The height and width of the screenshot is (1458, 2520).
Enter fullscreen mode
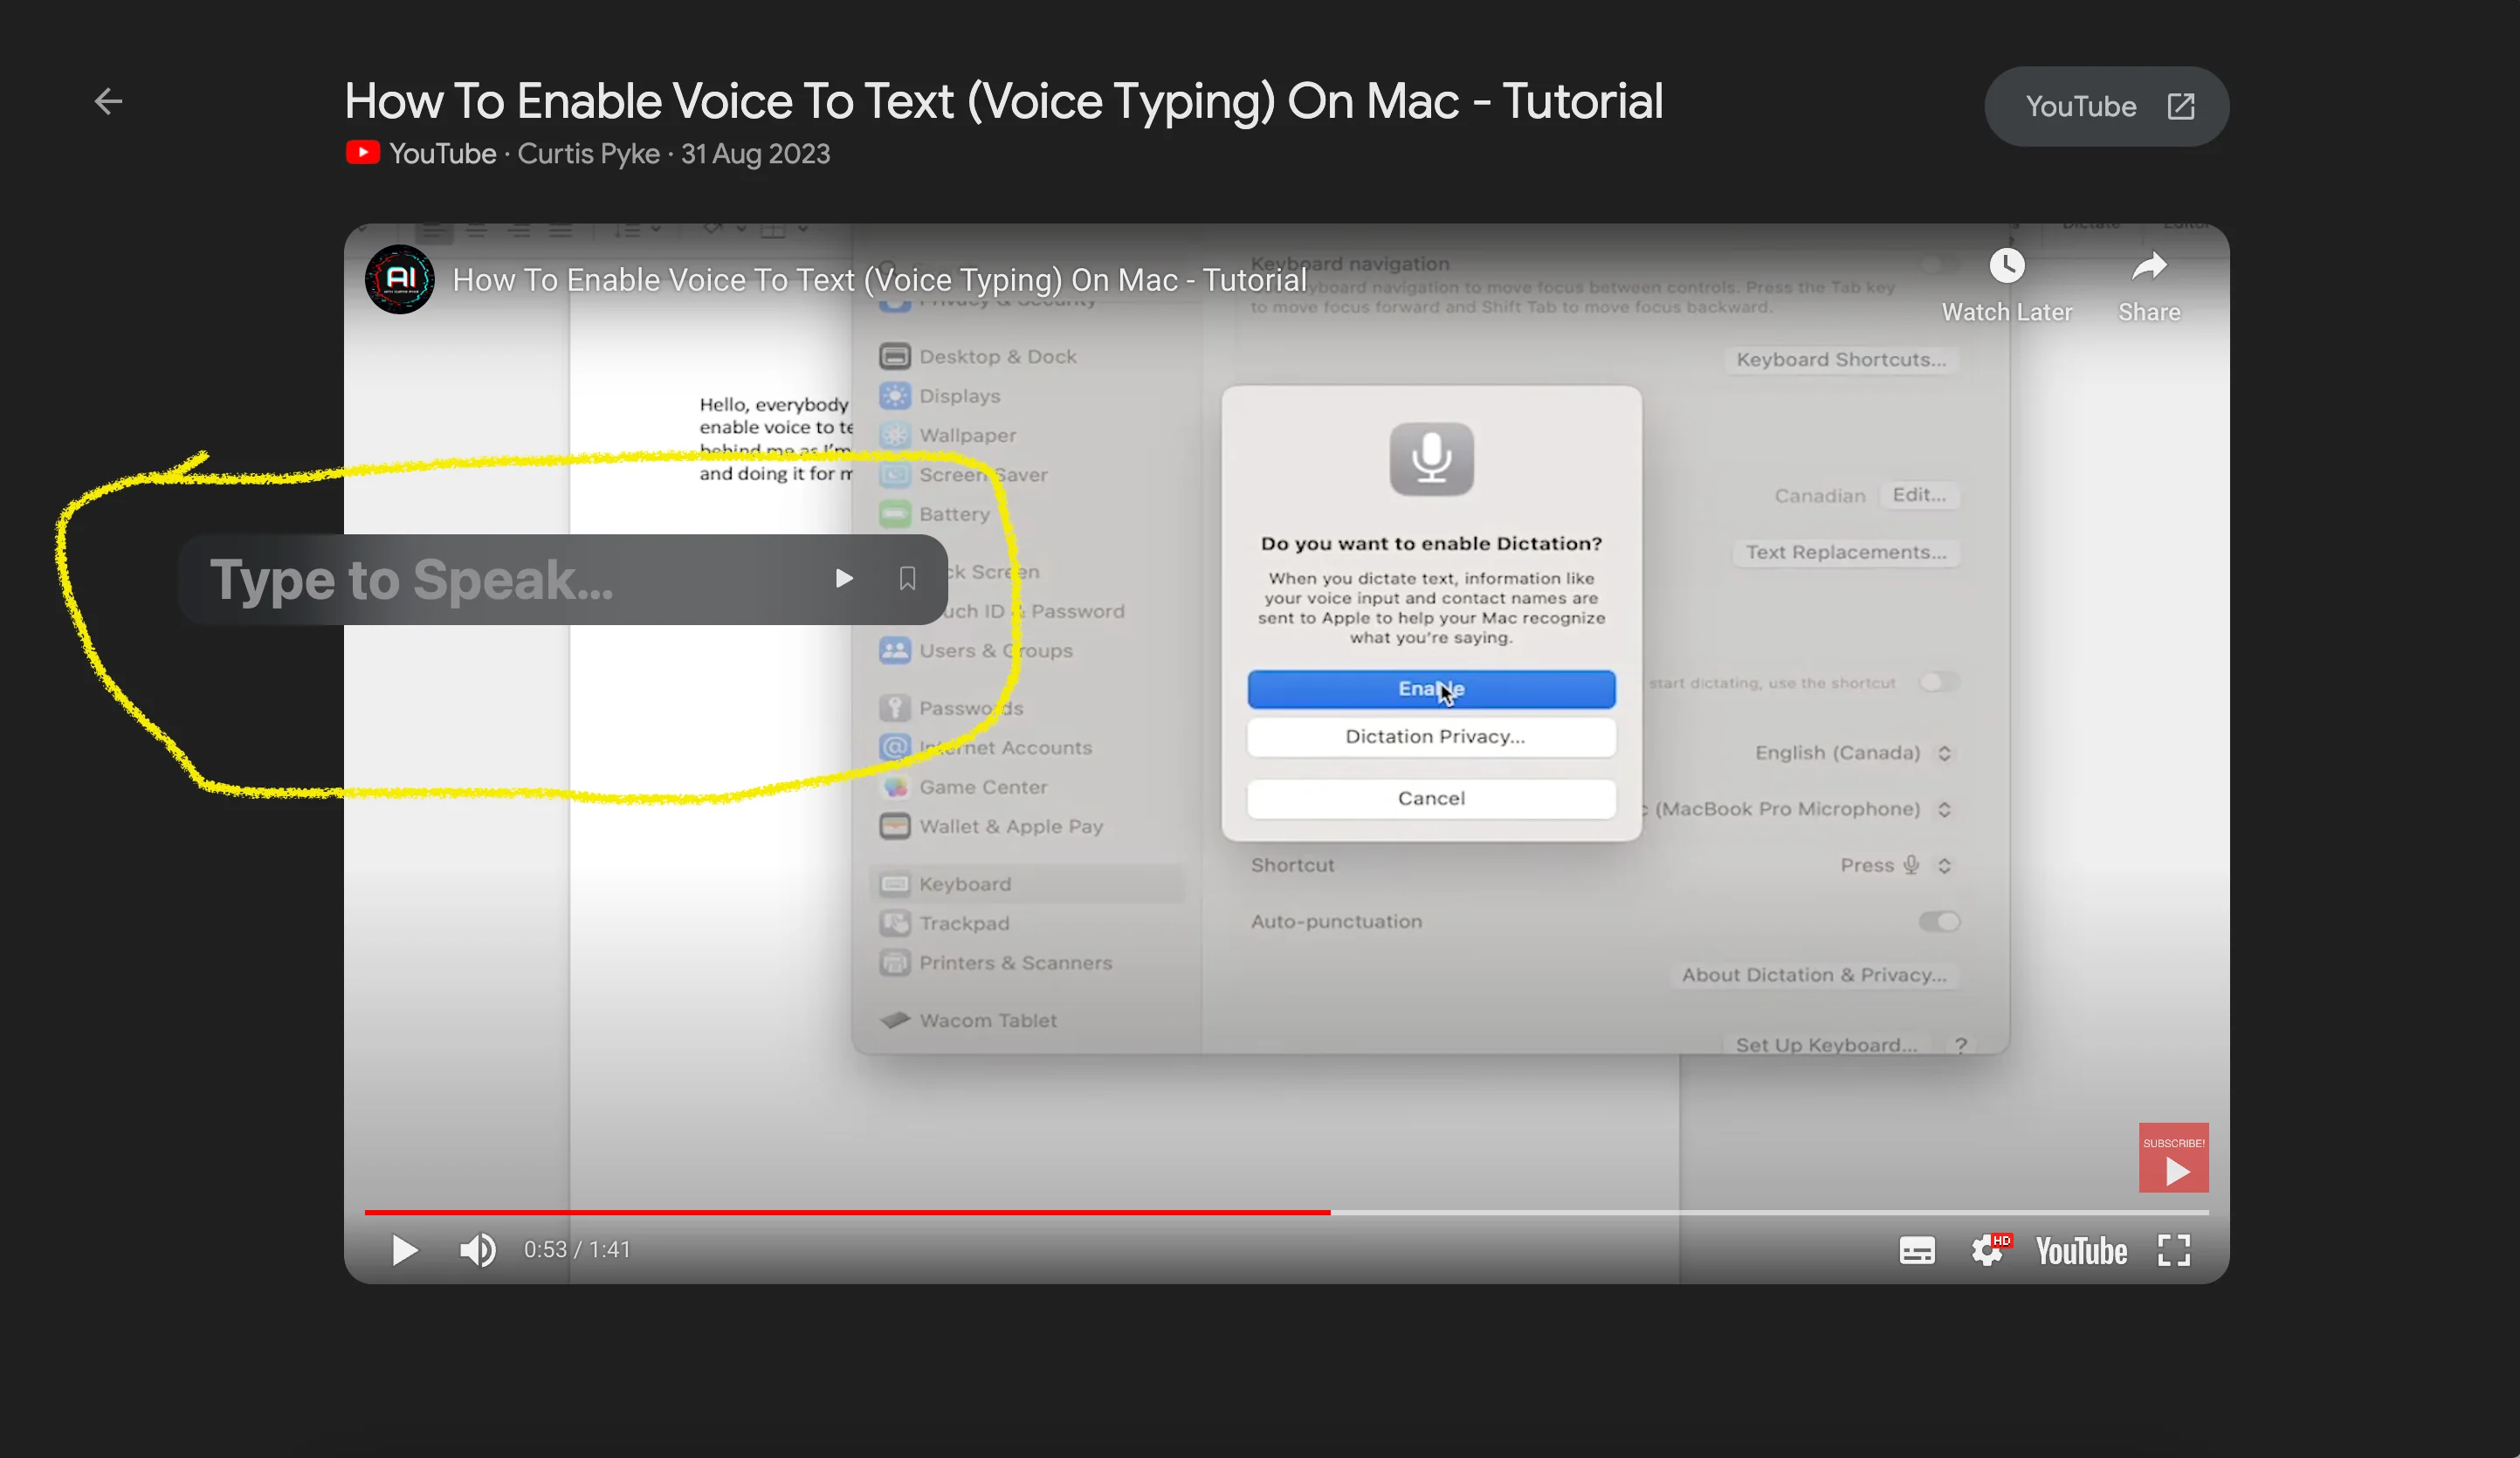click(2174, 1250)
